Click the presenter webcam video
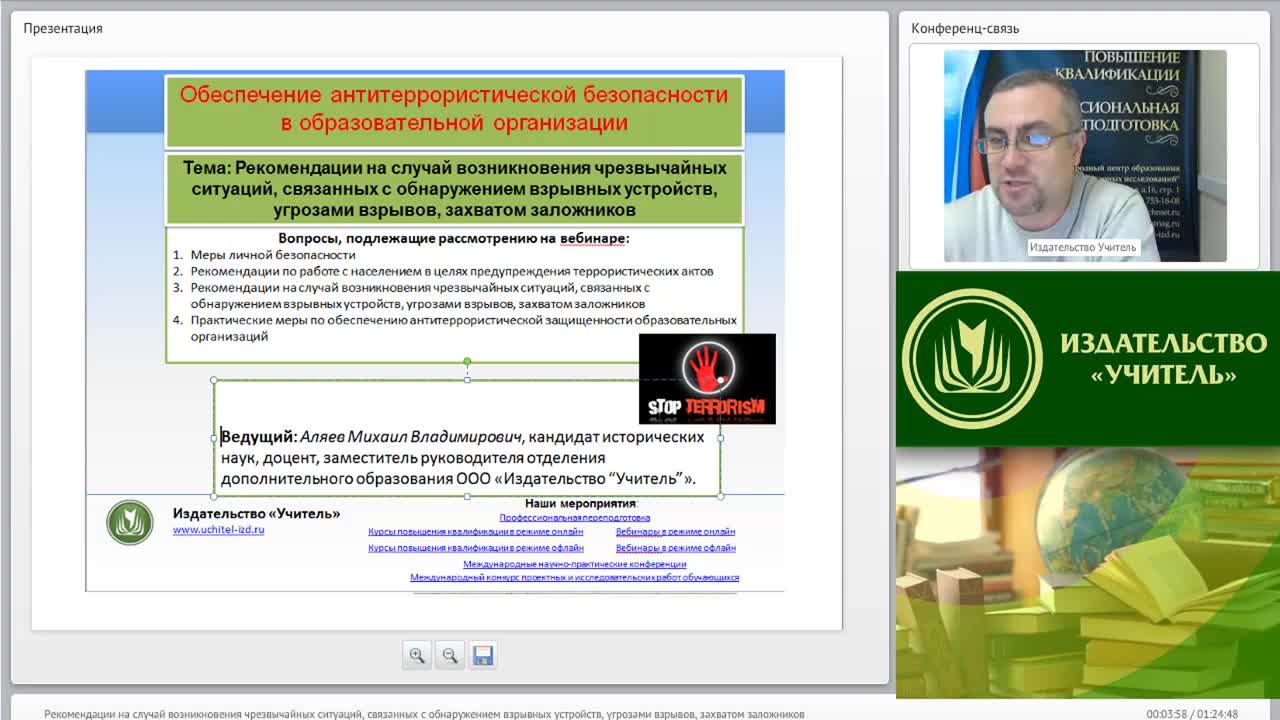The height and width of the screenshot is (720, 1280). (x=1085, y=156)
